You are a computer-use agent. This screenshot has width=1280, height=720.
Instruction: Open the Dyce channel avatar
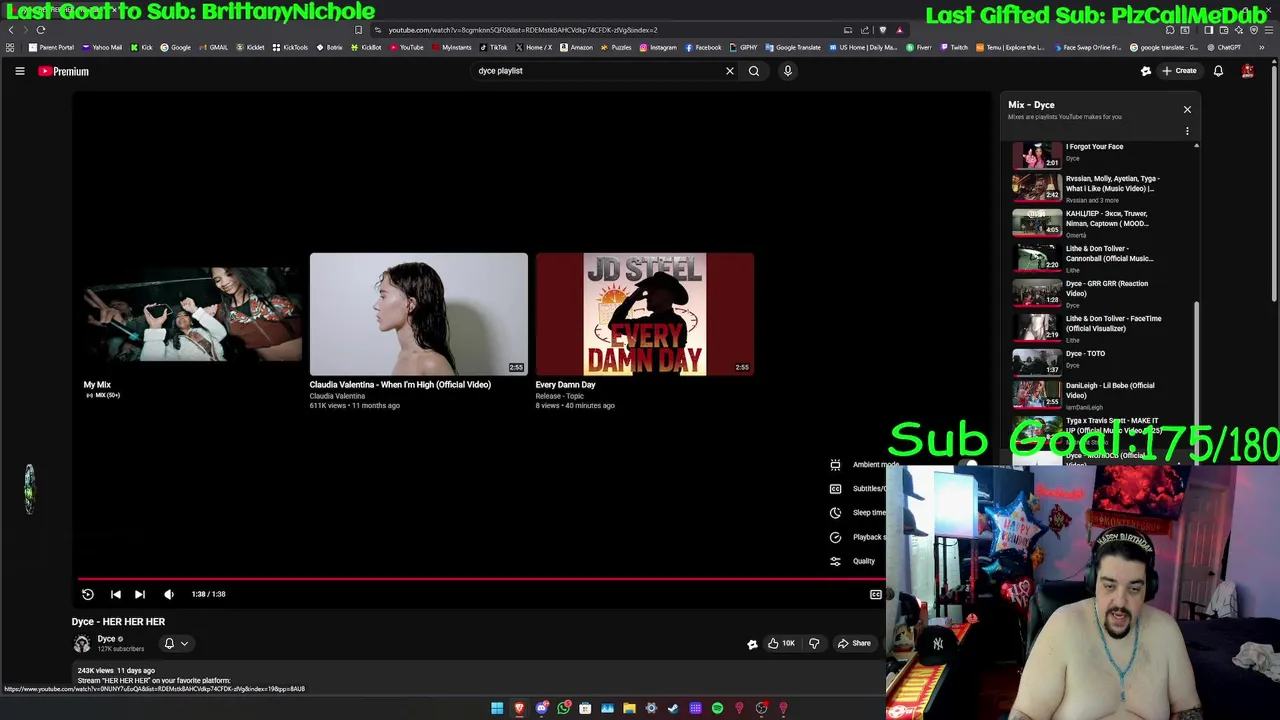81,643
